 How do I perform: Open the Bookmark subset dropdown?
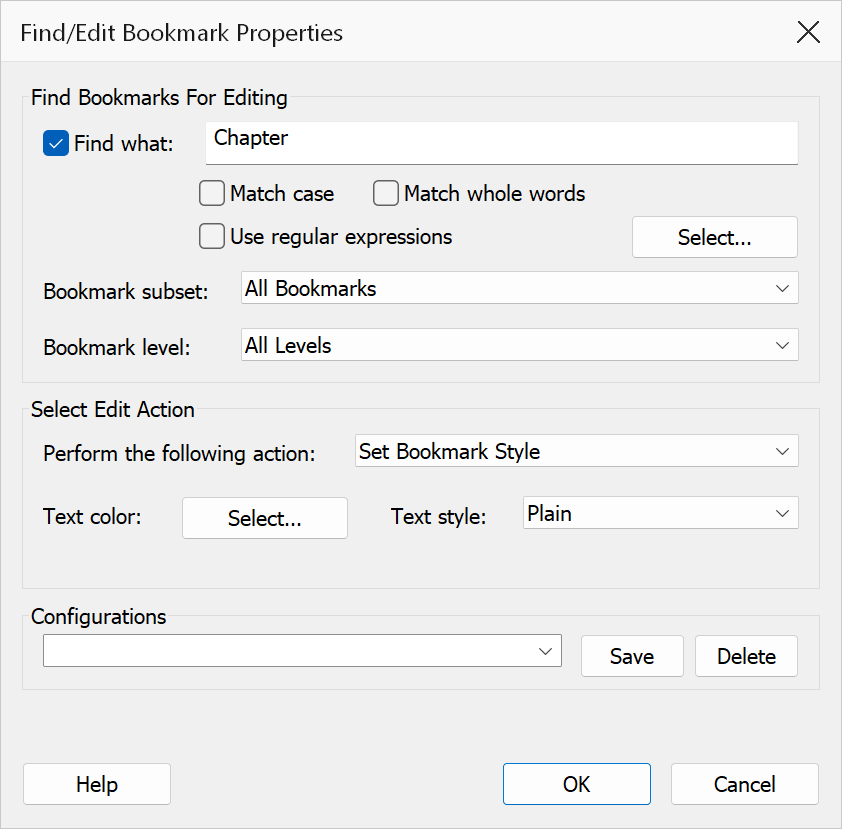(519, 288)
